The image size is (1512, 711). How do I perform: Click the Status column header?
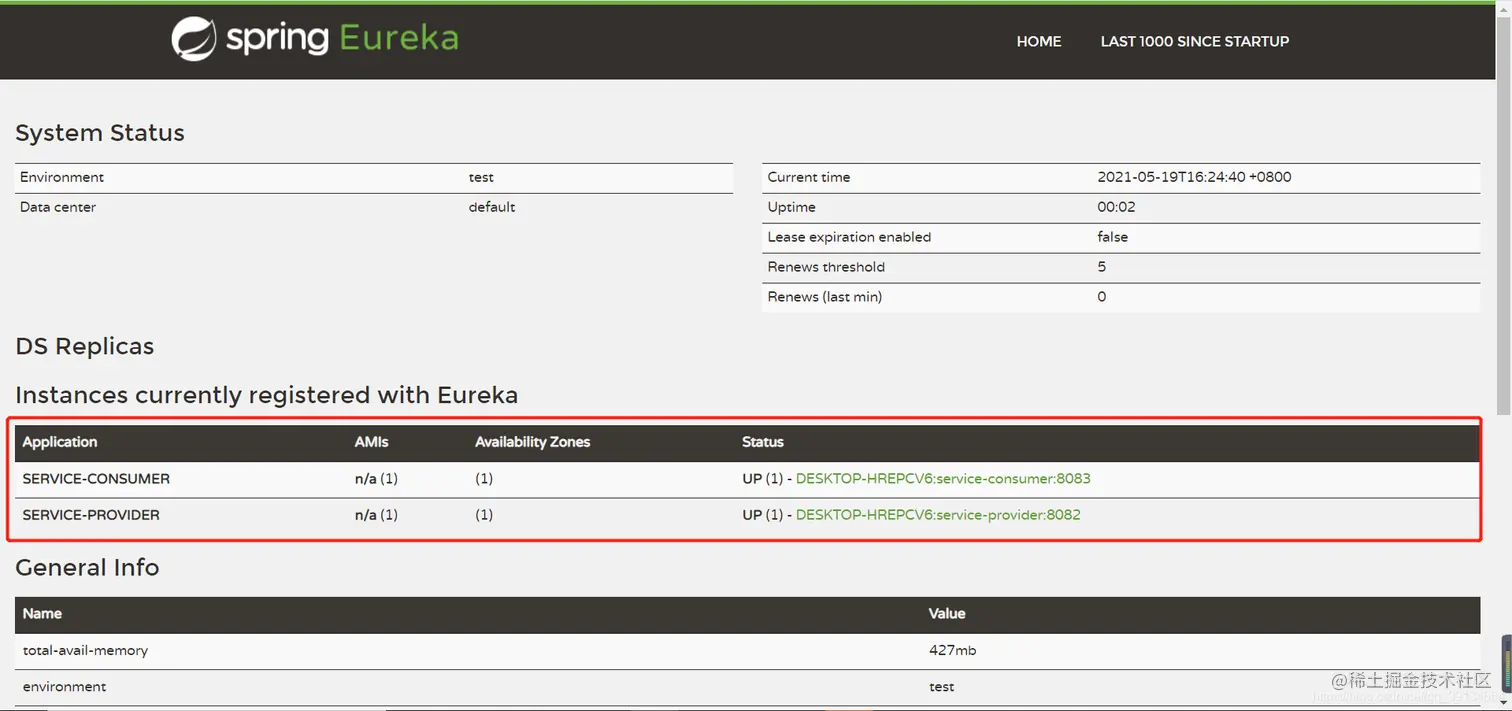tap(763, 442)
